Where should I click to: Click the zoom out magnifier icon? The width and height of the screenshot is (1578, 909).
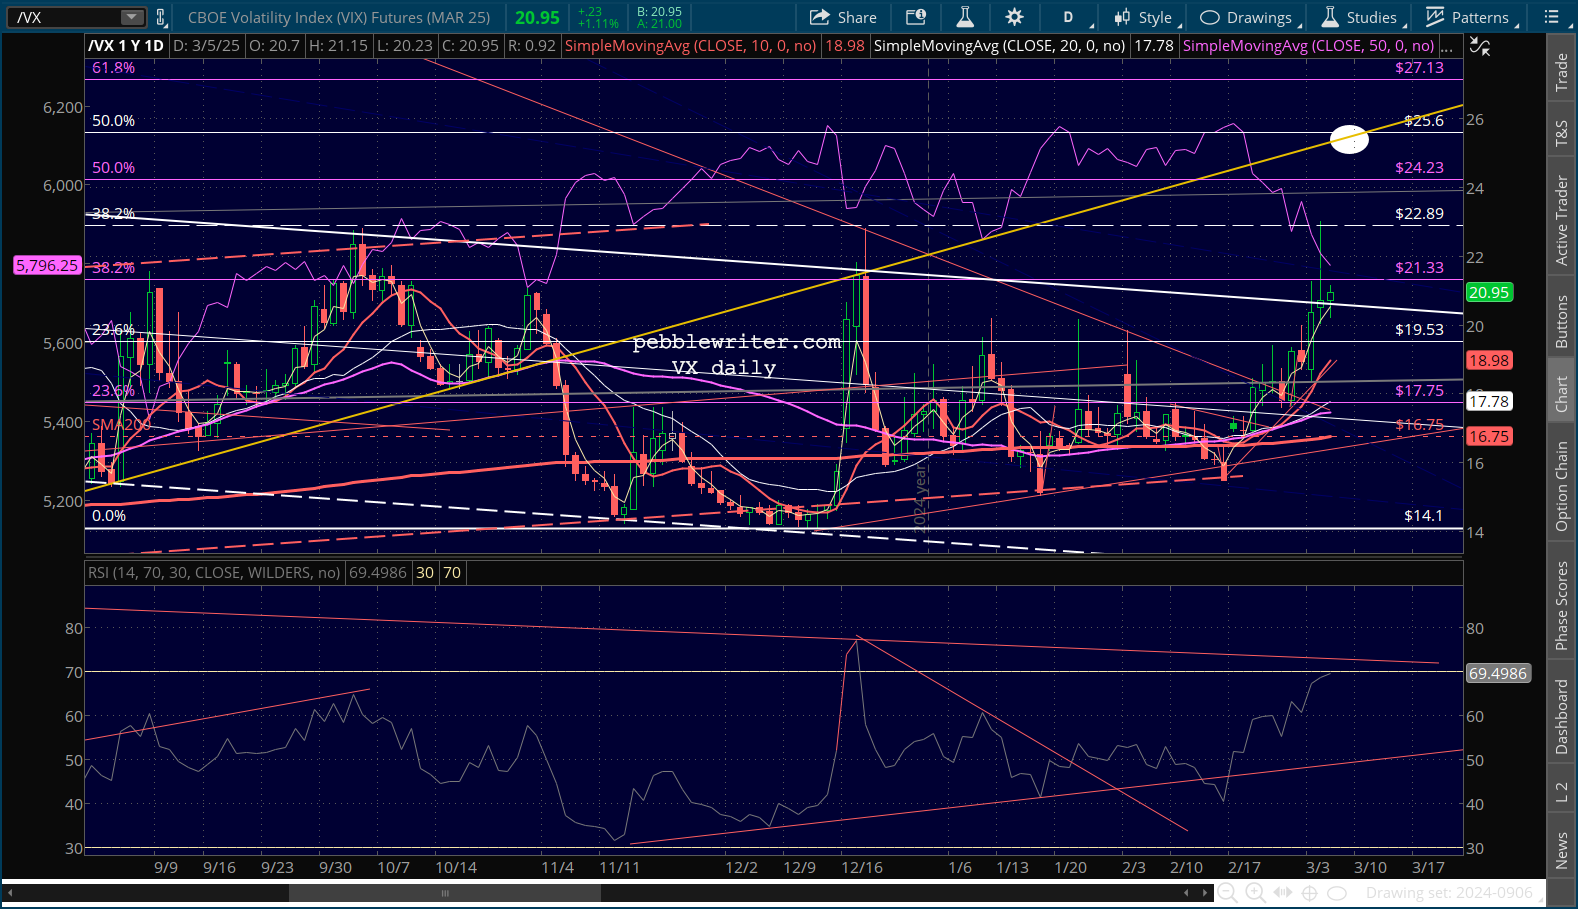1227,893
